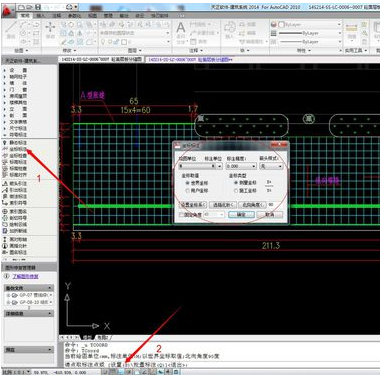Select 索引符号 tool in the sidebar
Image resolution: width=380 pixels, height=375 pixels.
coord(15,203)
